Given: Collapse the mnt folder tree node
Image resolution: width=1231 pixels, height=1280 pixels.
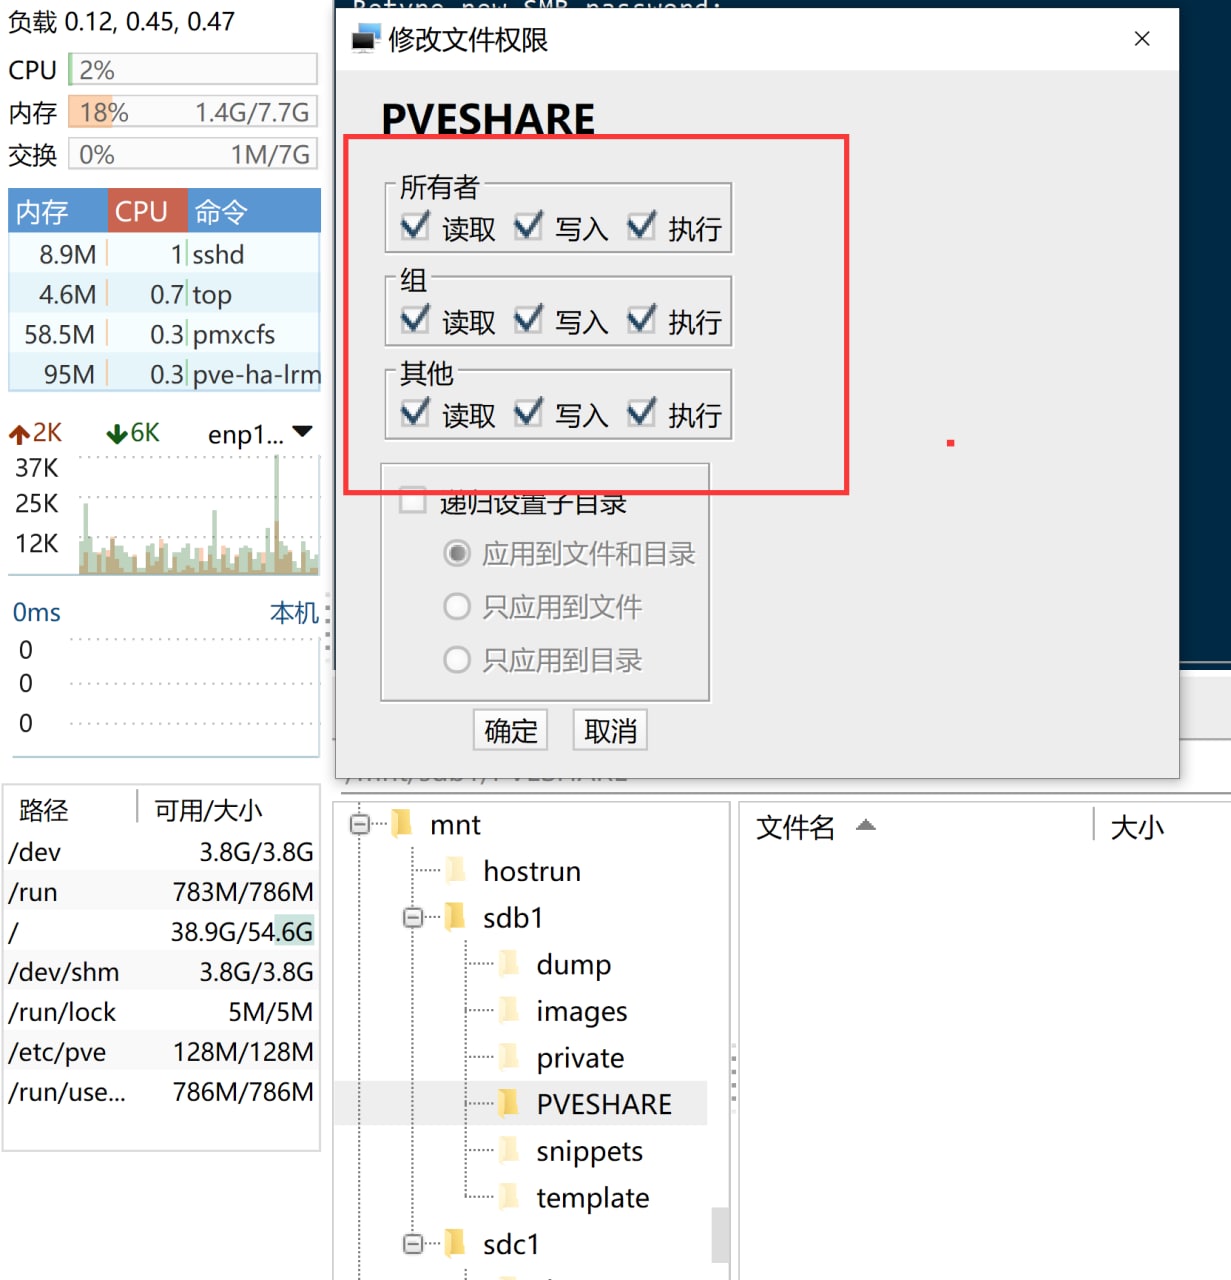Looking at the screenshot, I should click(360, 824).
